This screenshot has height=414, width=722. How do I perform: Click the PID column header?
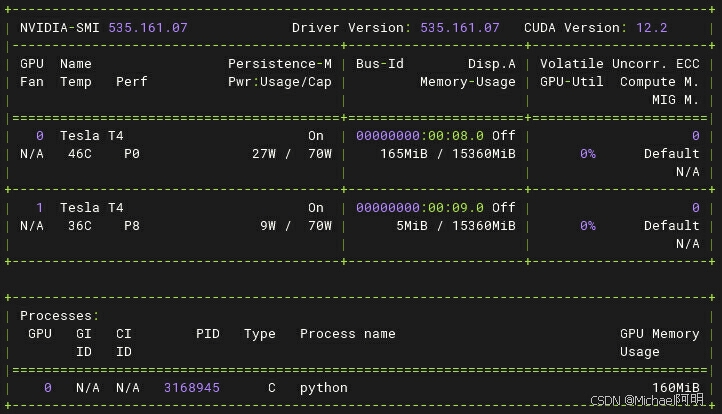pyautogui.click(x=208, y=334)
